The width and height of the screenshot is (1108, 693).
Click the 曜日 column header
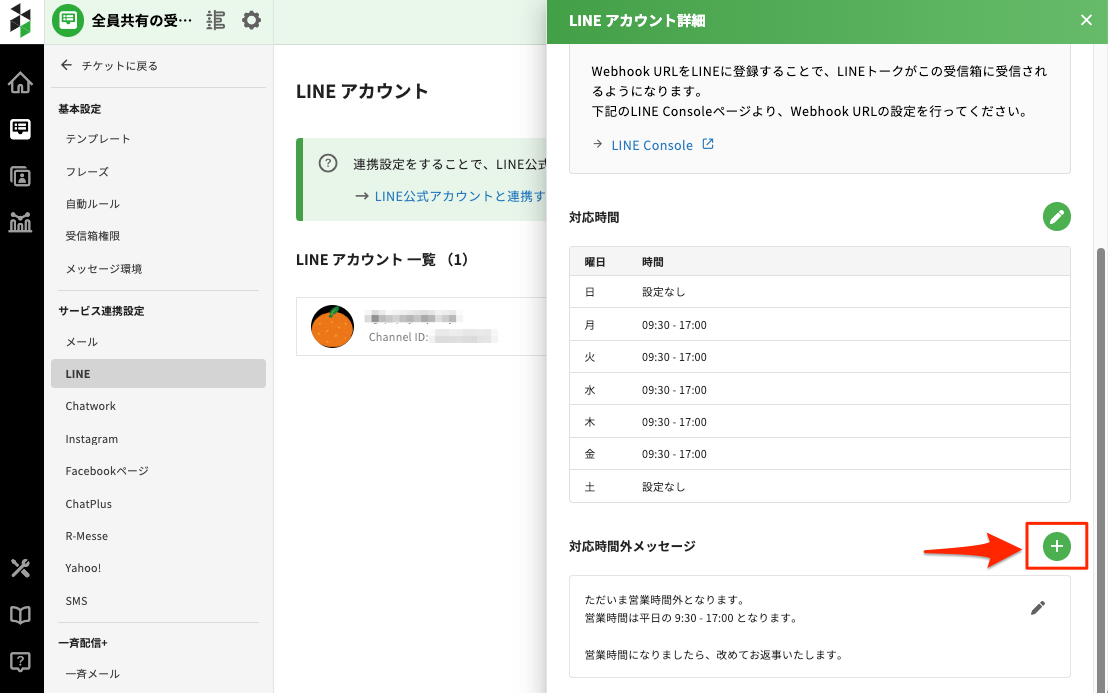(595, 262)
